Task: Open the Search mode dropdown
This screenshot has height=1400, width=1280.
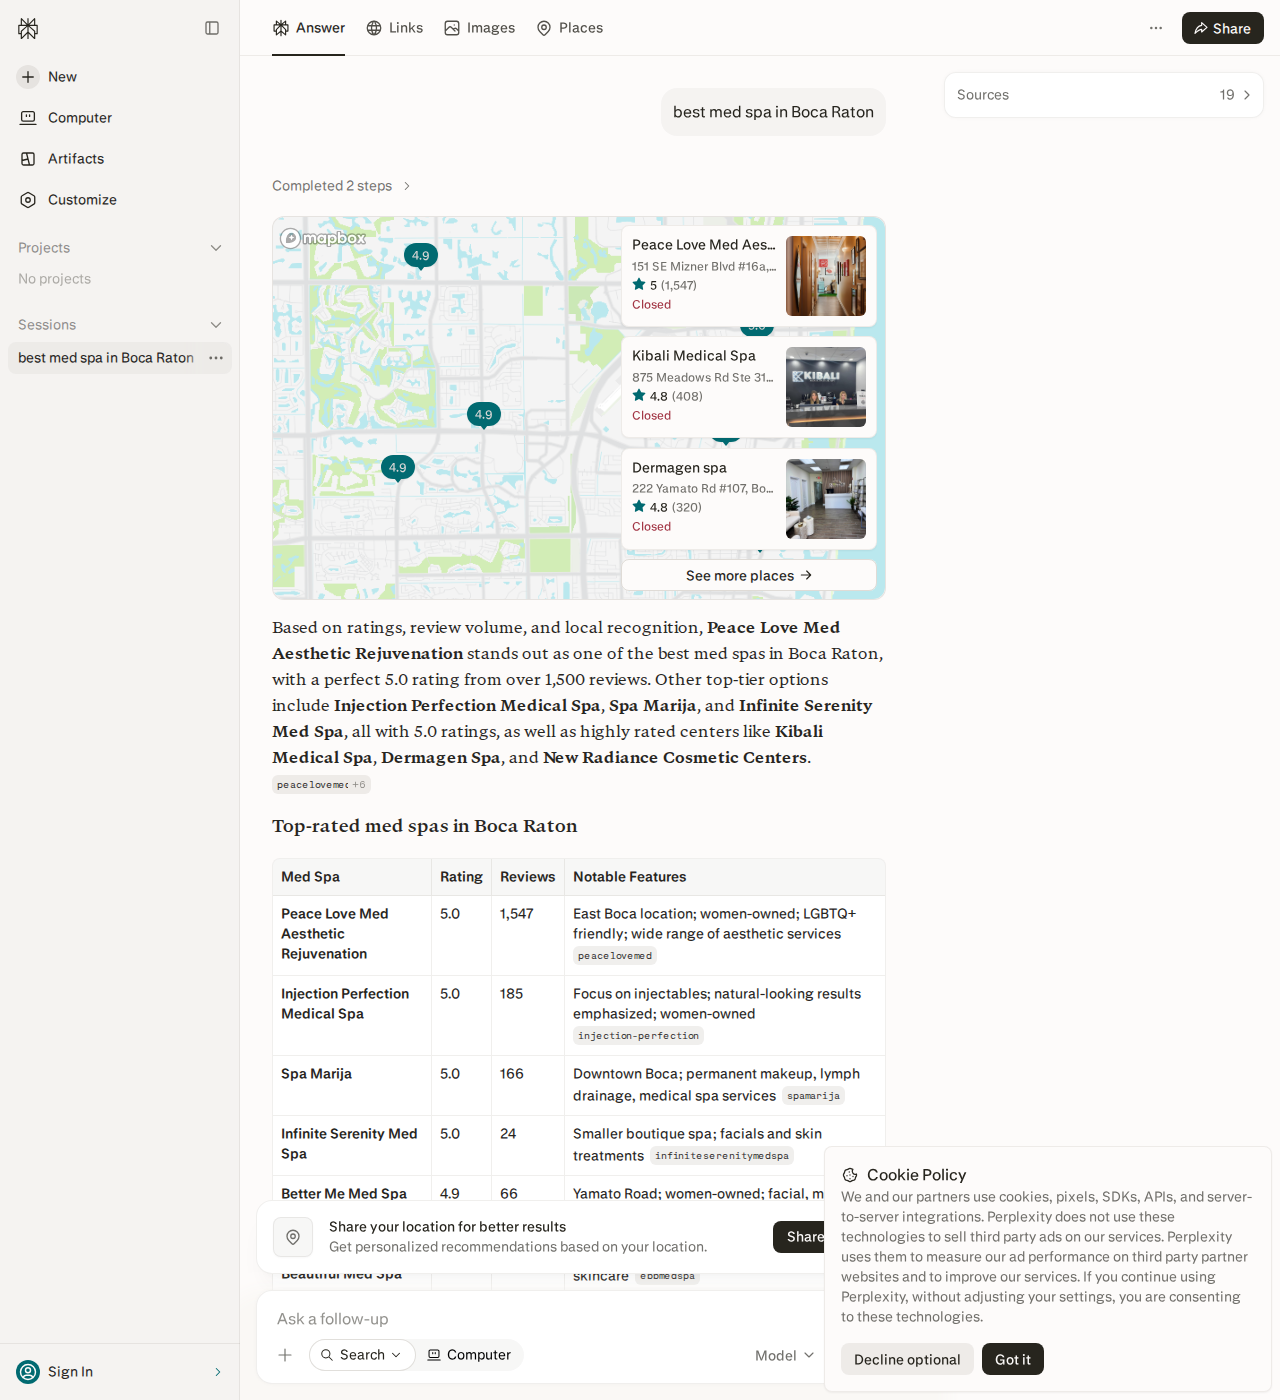Action: point(362,1355)
